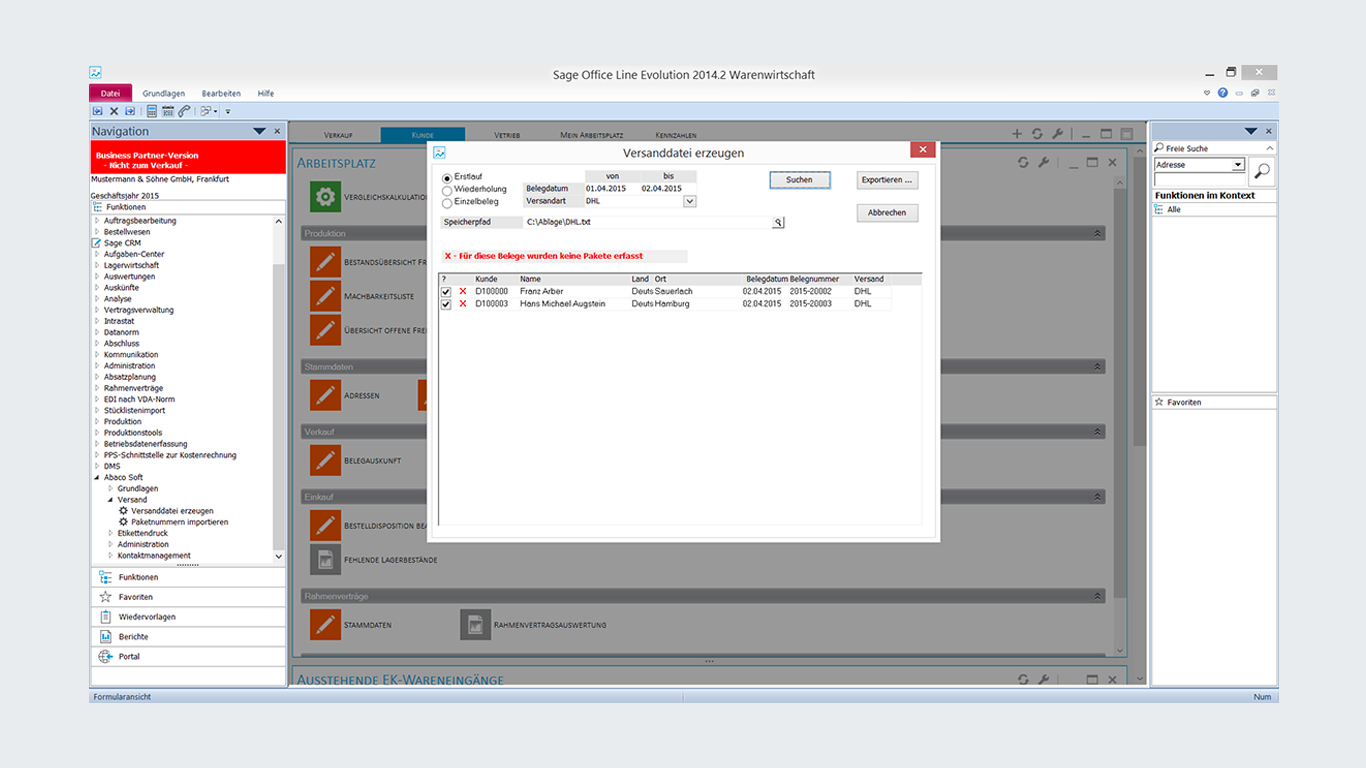This screenshot has width=1366, height=768.
Task: Uncheck the Hans Michael Augstein row checkbox
Action: [x=446, y=304]
